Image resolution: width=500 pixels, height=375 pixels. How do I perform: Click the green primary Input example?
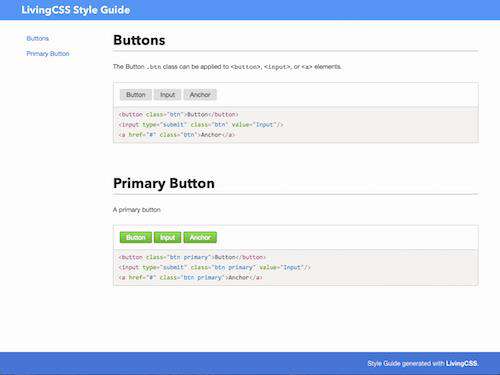coord(167,237)
